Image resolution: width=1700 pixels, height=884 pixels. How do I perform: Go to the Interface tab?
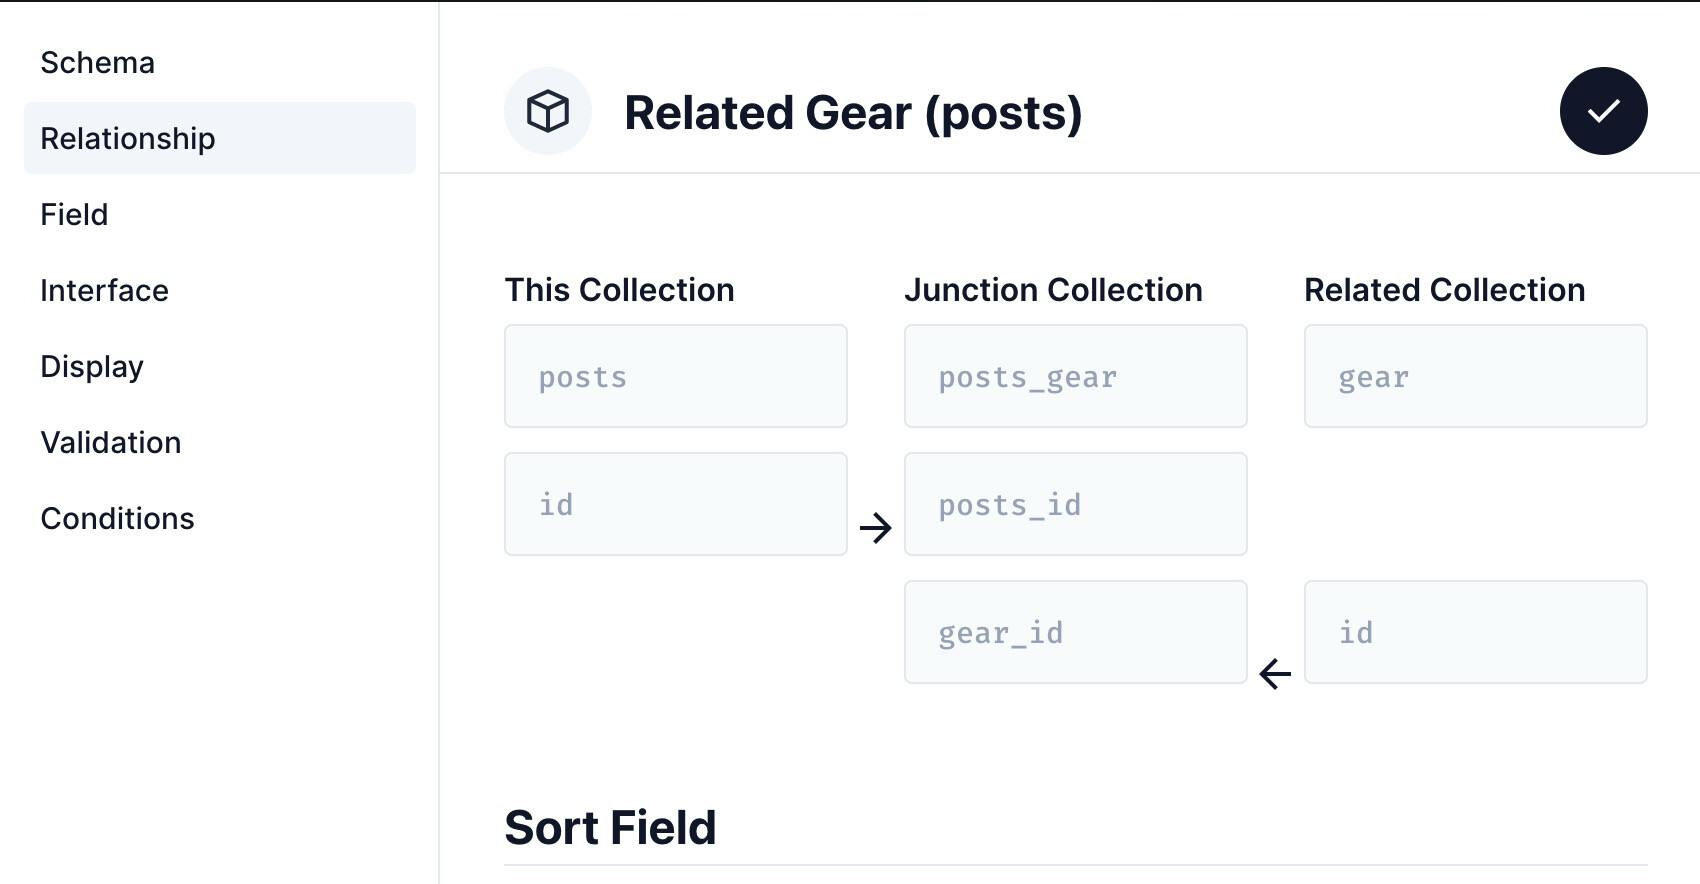point(105,290)
